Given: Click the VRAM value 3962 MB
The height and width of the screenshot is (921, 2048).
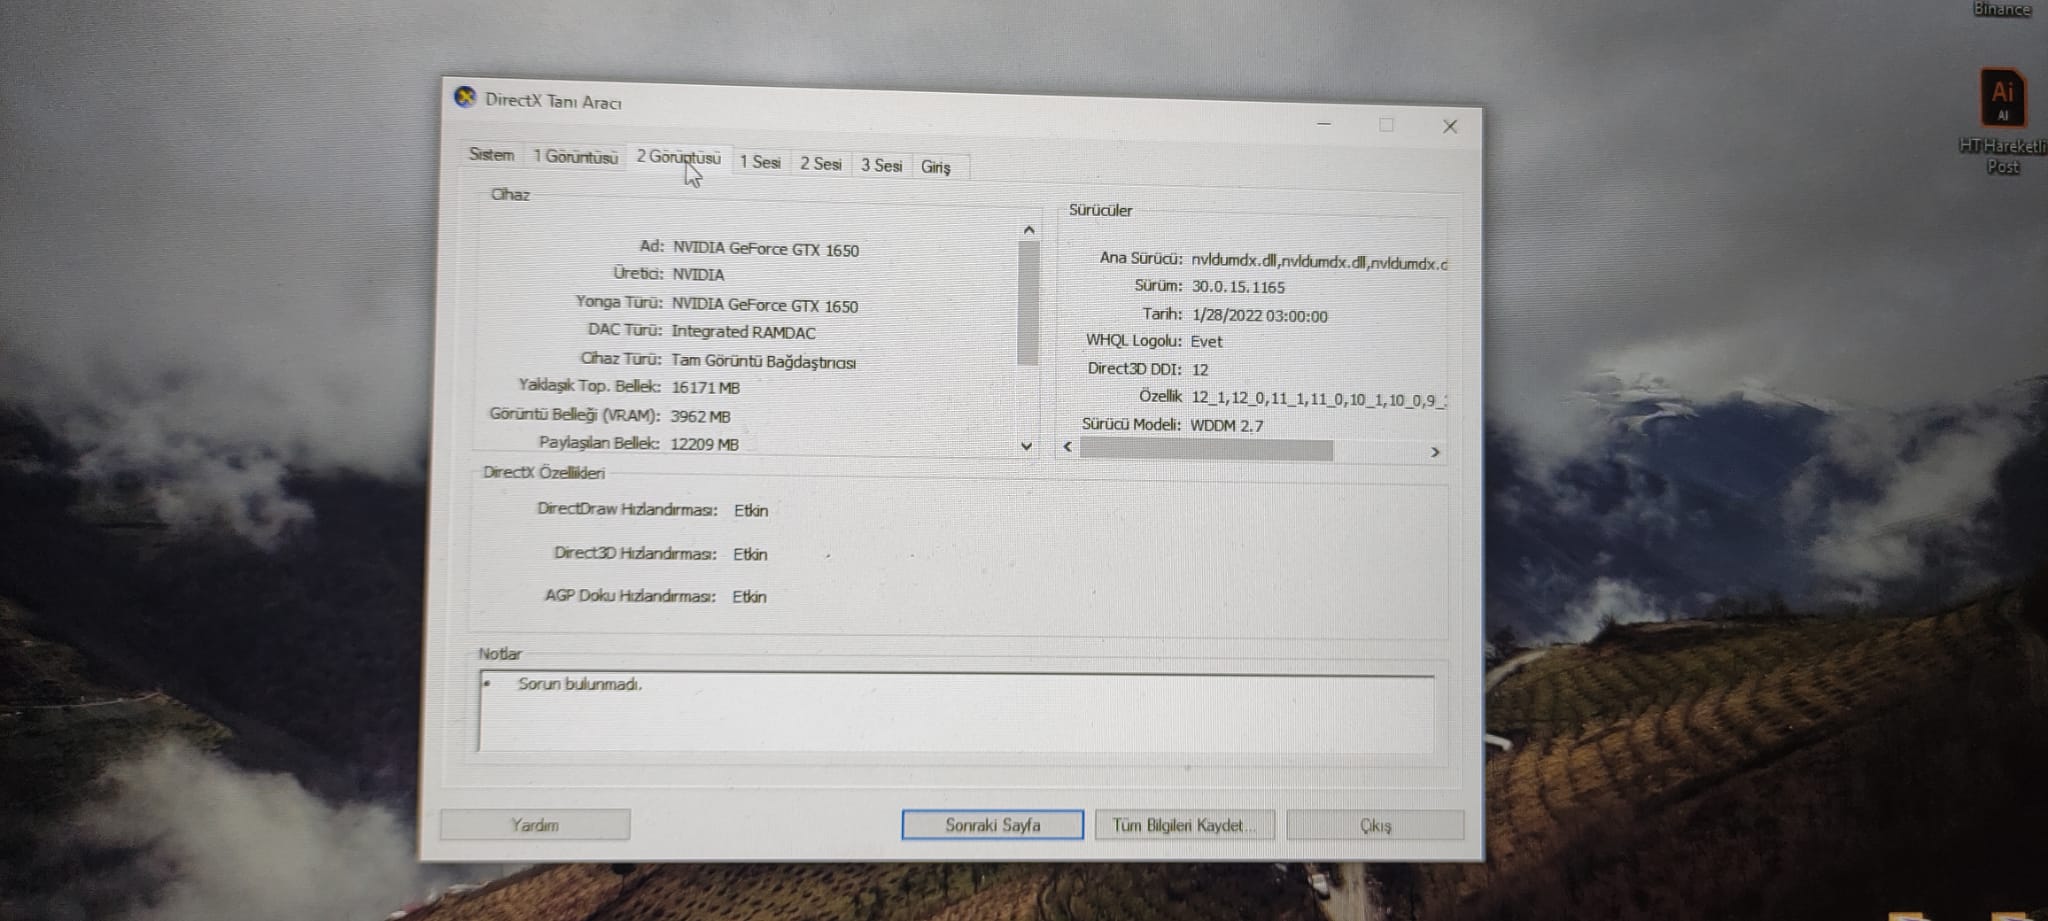Looking at the screenshot, I should coord(700,416).
